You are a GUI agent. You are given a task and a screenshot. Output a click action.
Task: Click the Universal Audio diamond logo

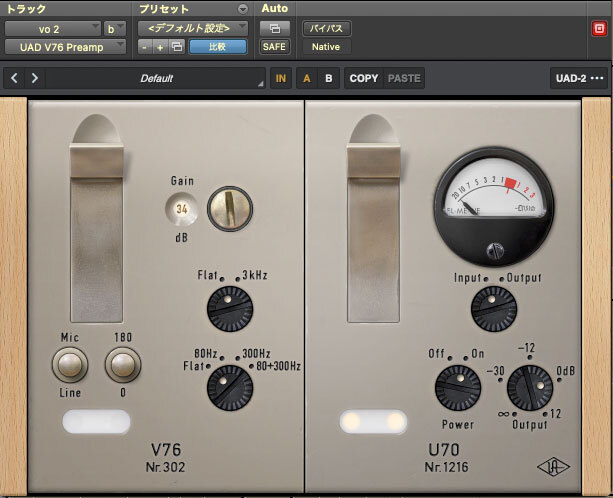pyautogui.click(x=553, y=467)
